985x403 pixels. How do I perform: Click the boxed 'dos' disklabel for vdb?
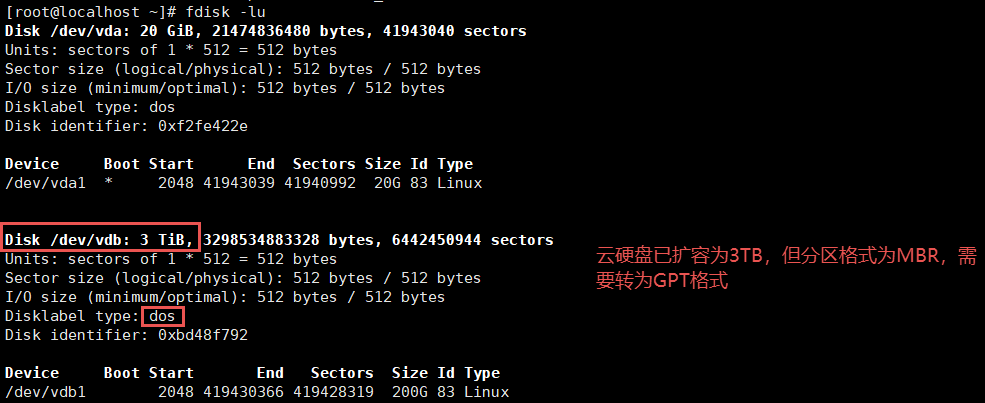tap(162, 316)
